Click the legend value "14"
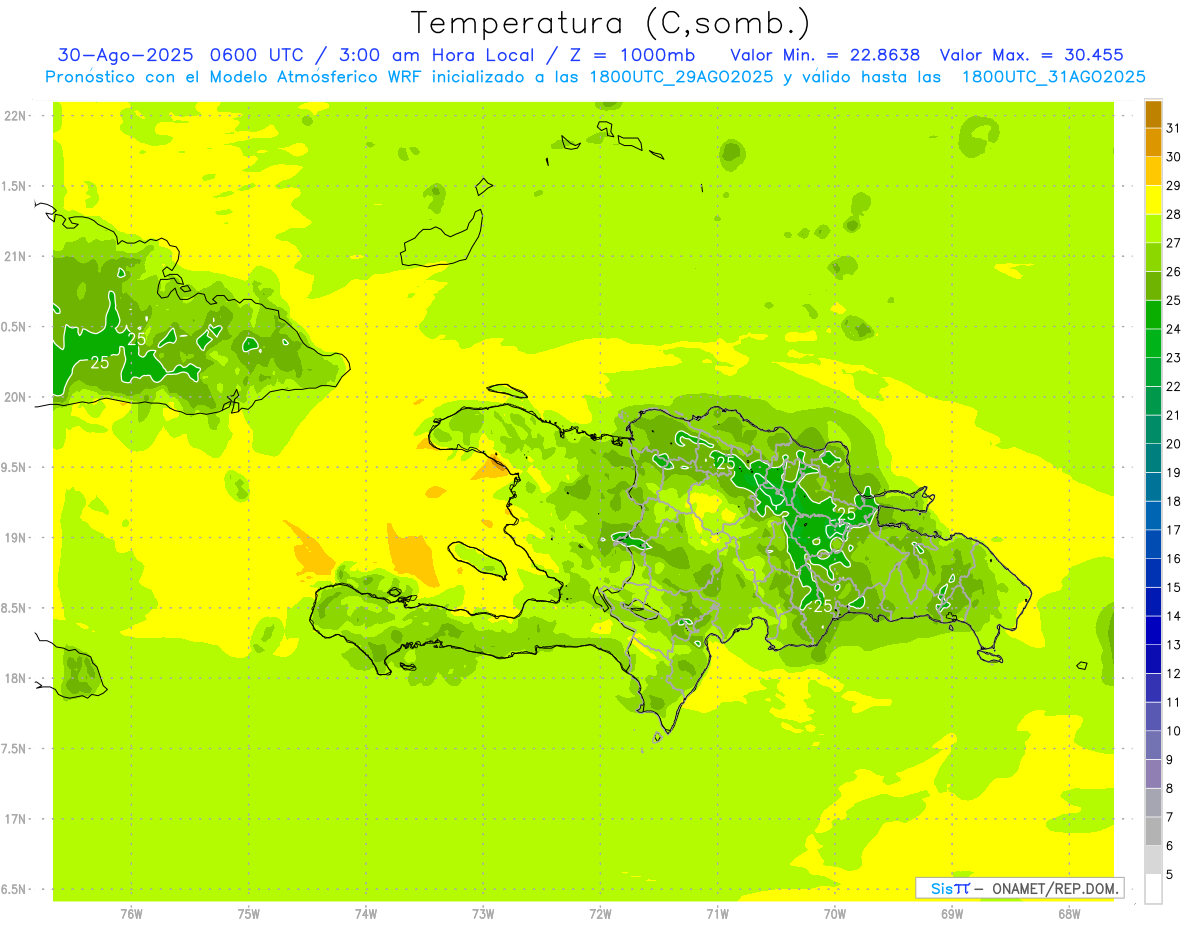The image size is (1200, 927). [x=1174, y=616]
